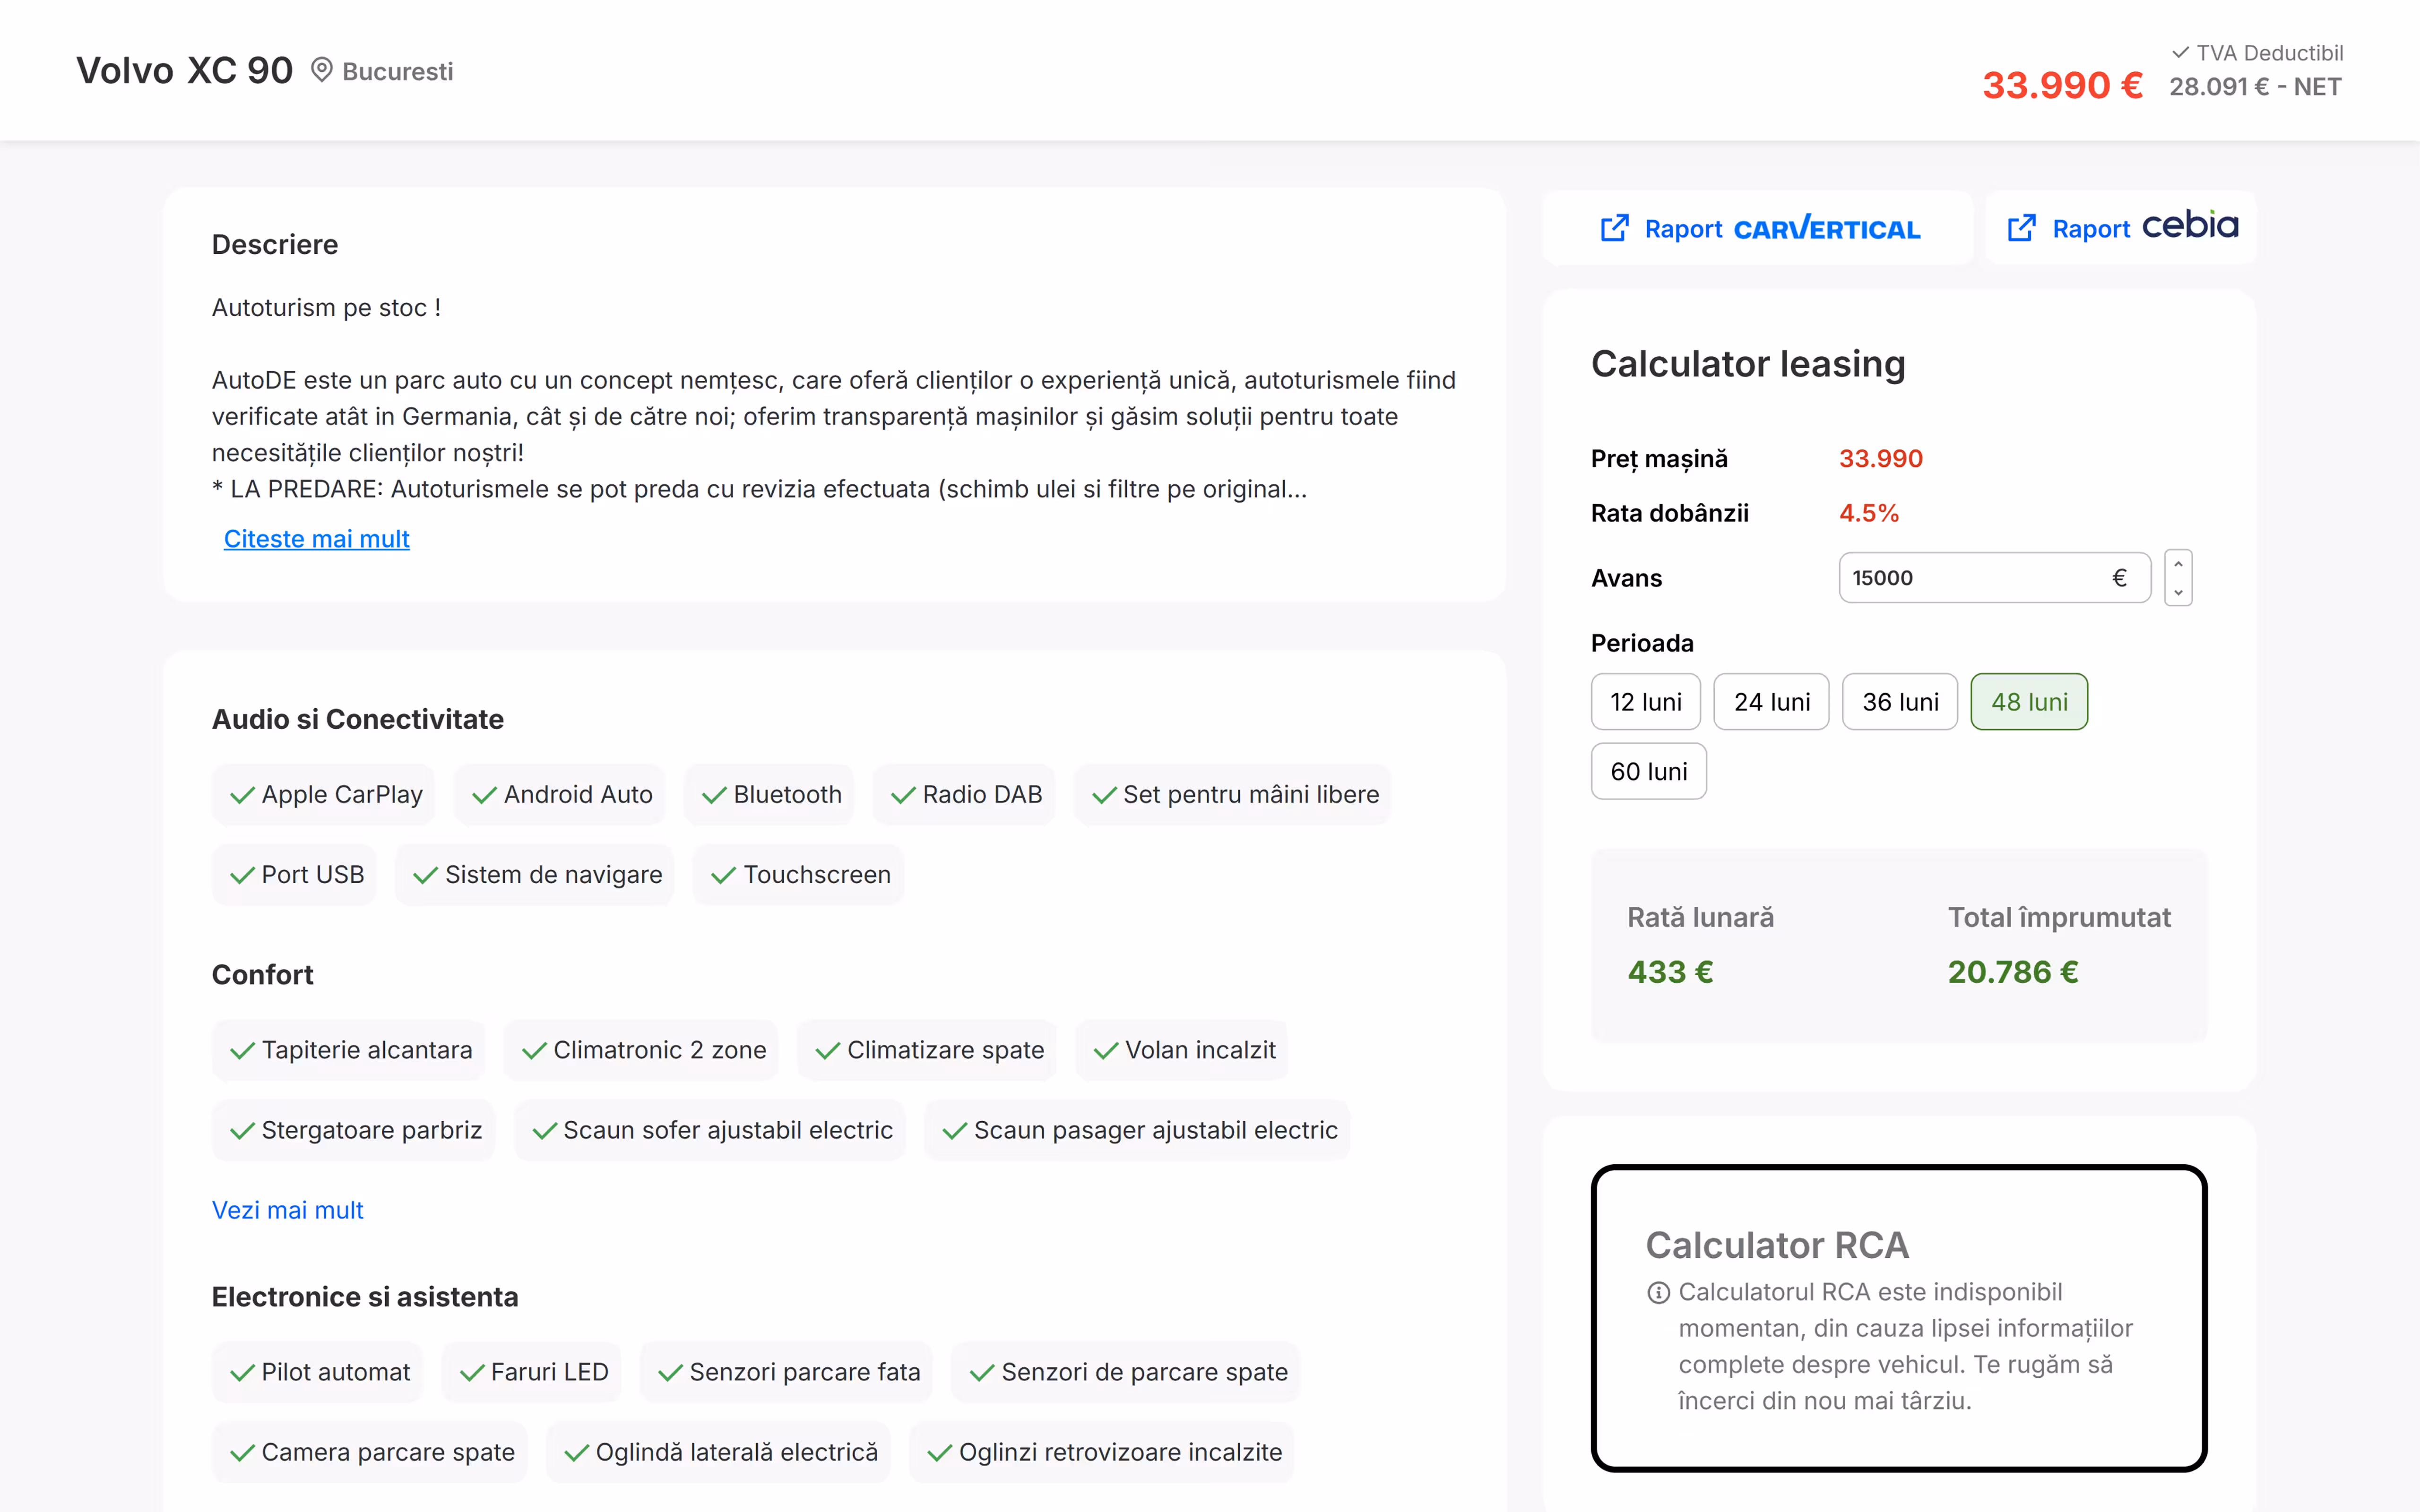Click the Sistem de navigare chip

535,875
